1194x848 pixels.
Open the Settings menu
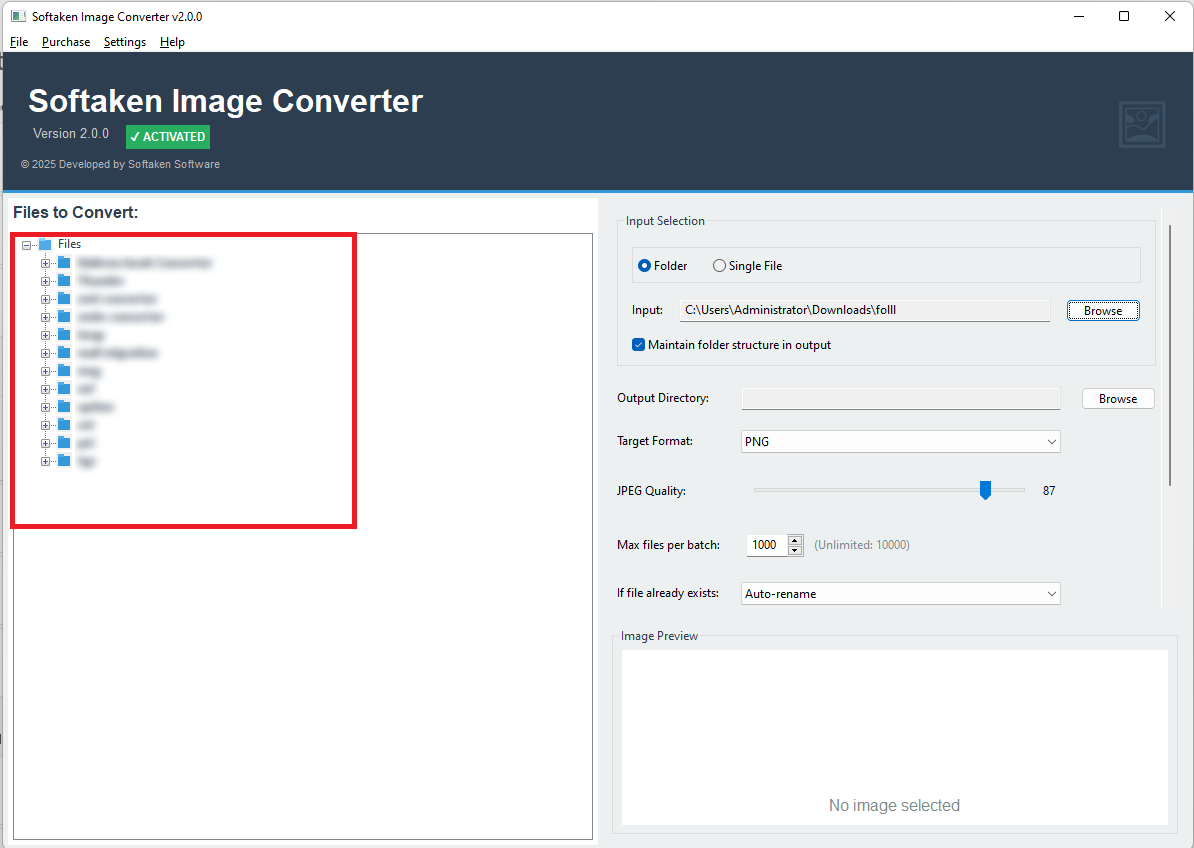click(125, 42)
